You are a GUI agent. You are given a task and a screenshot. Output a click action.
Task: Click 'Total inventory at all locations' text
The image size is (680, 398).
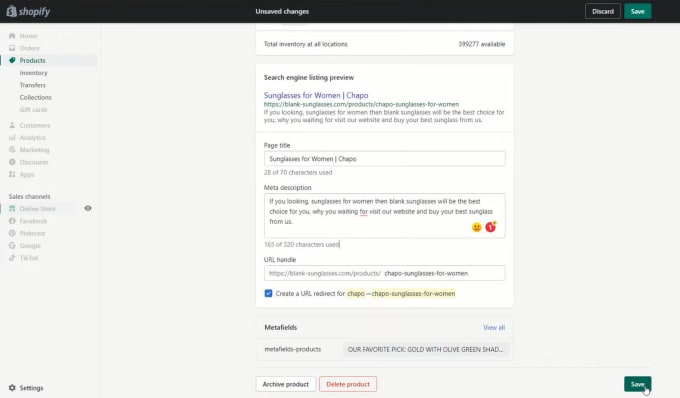tap(305, 44)
